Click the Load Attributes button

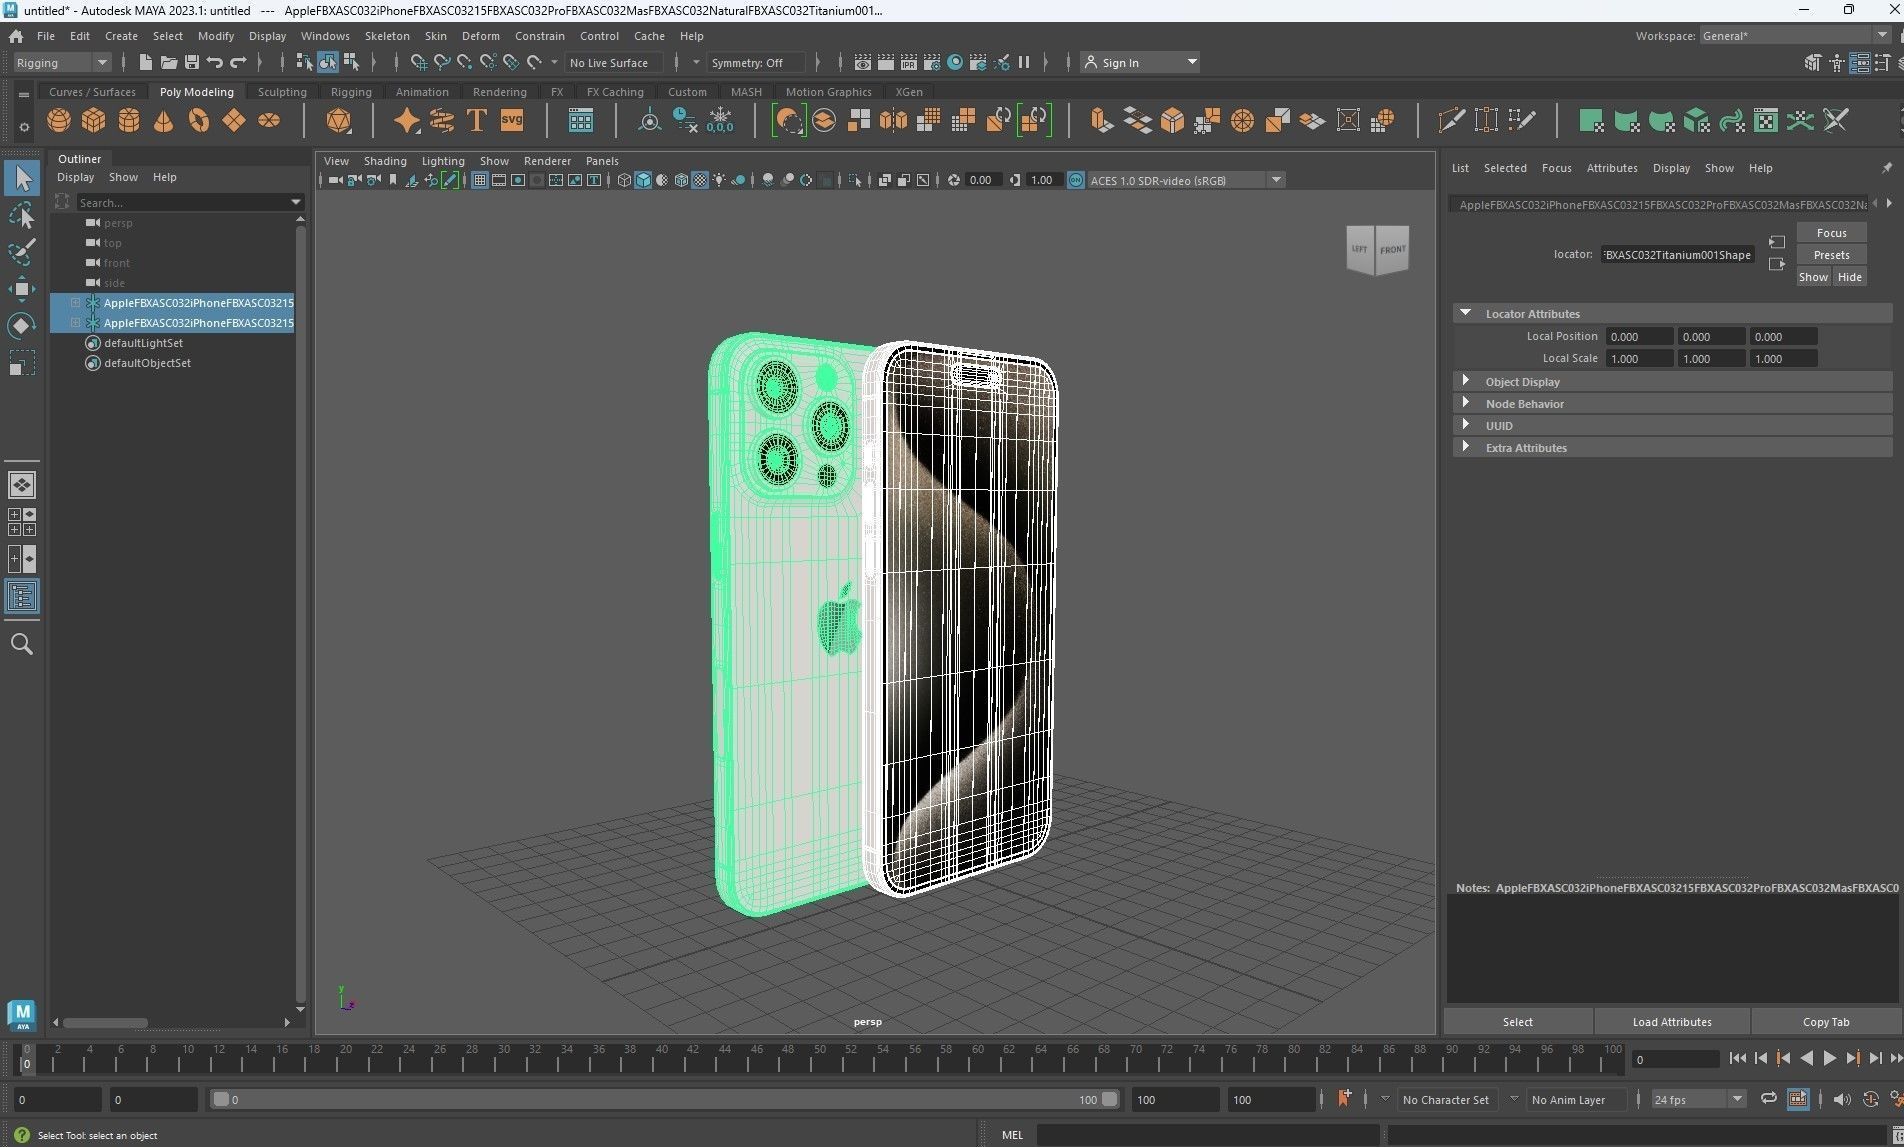pyautogui.click(x=1672, y=1022)
